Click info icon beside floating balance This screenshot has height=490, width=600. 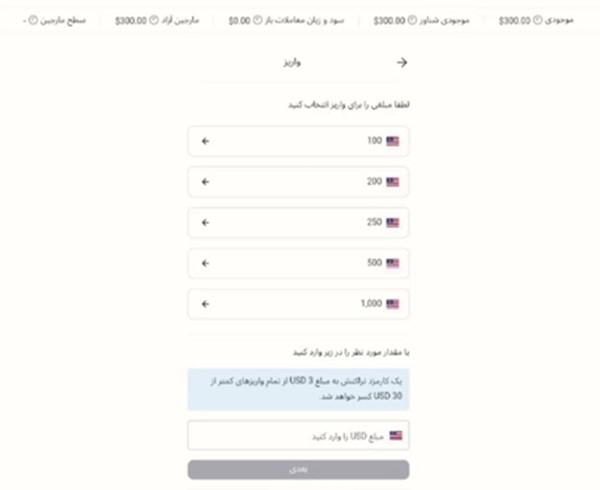pos(413,20)
